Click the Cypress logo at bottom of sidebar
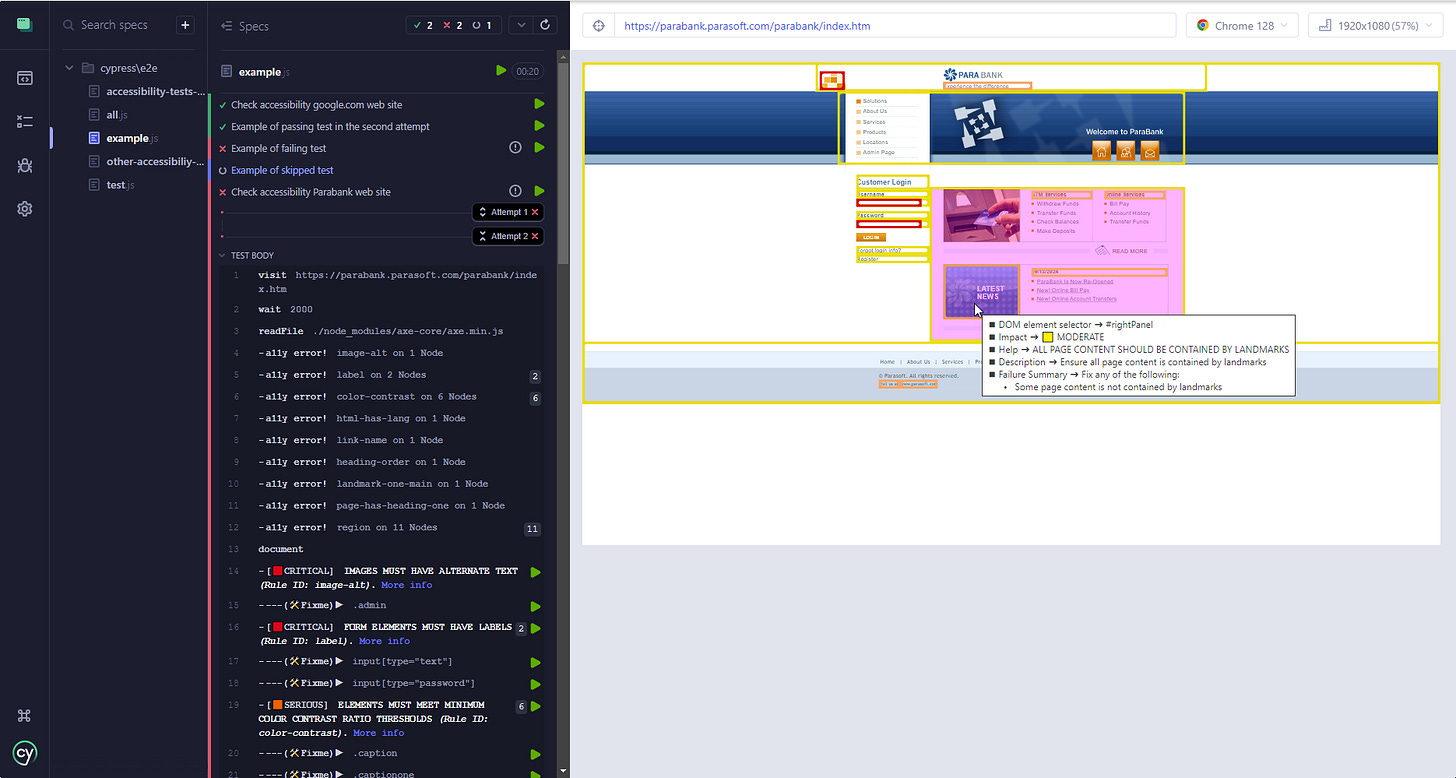This screenshot has width=1456, height=778. pos(25,753)
